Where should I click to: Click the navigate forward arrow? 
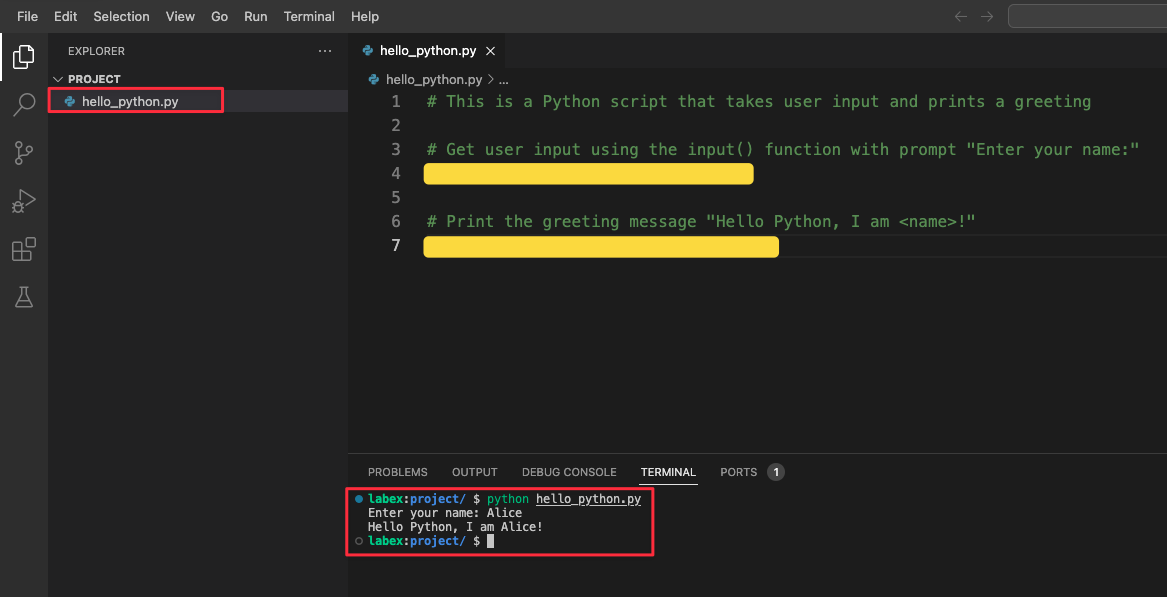point(986,16)
